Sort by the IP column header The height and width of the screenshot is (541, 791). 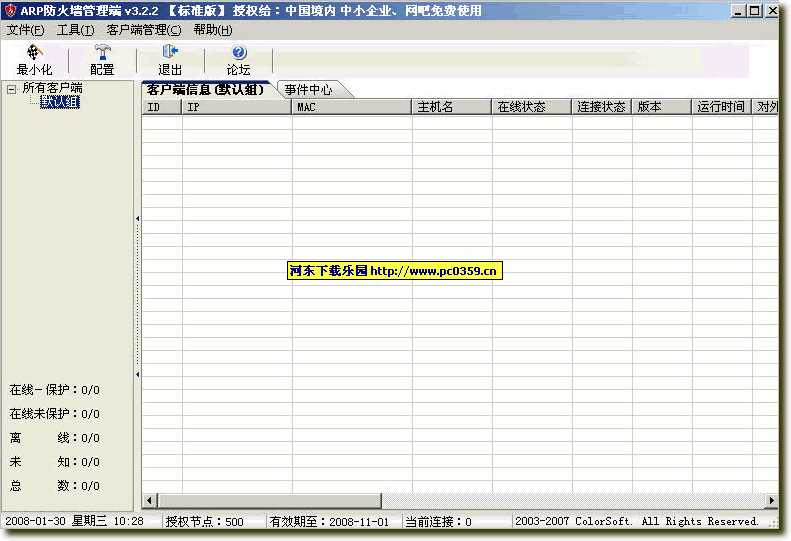(236, 107)
